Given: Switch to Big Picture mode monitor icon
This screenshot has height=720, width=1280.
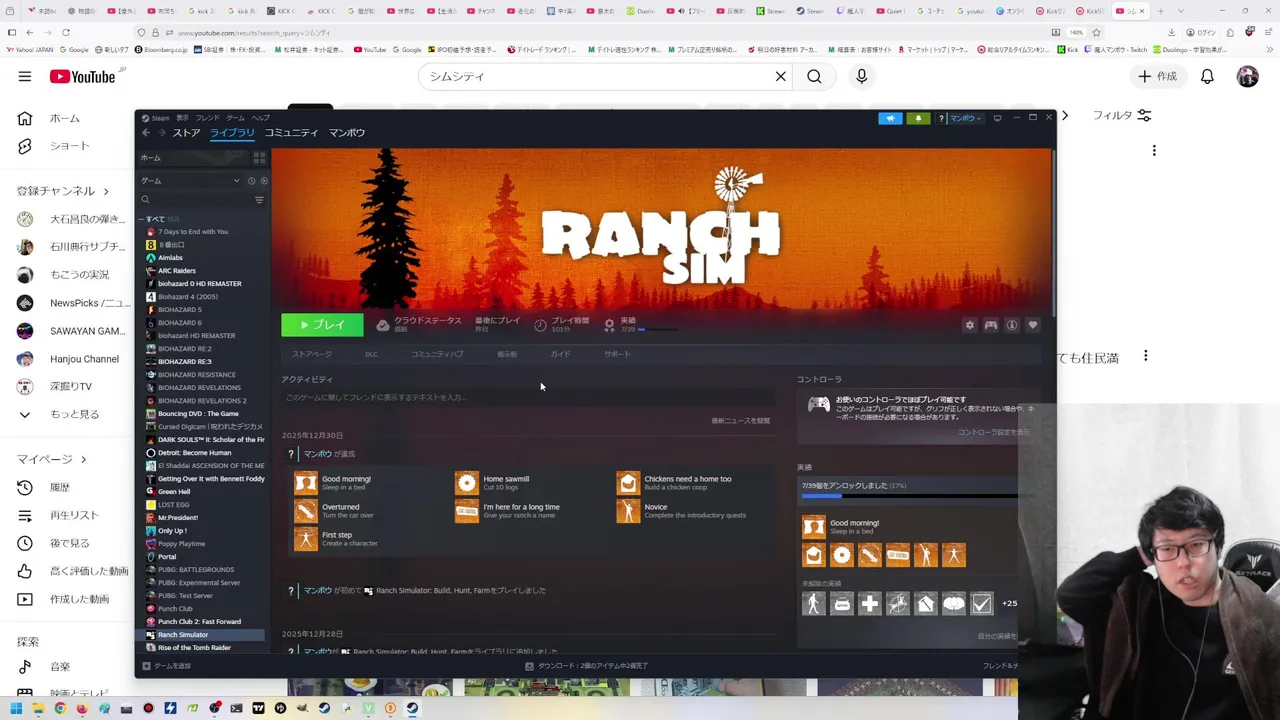Looking at the screenshot, I should coord(997,118).
